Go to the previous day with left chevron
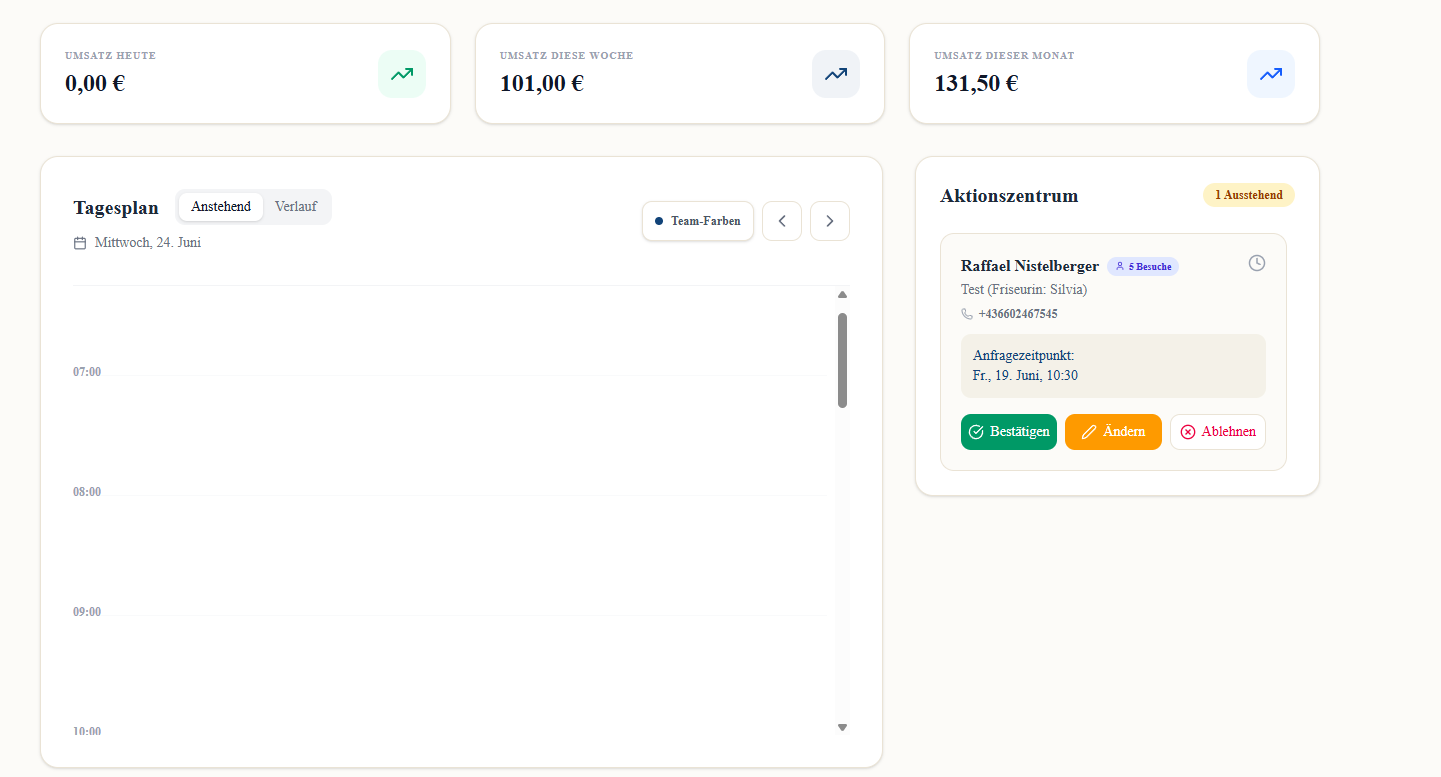The image size is (1441, 777). click(782, 221)
